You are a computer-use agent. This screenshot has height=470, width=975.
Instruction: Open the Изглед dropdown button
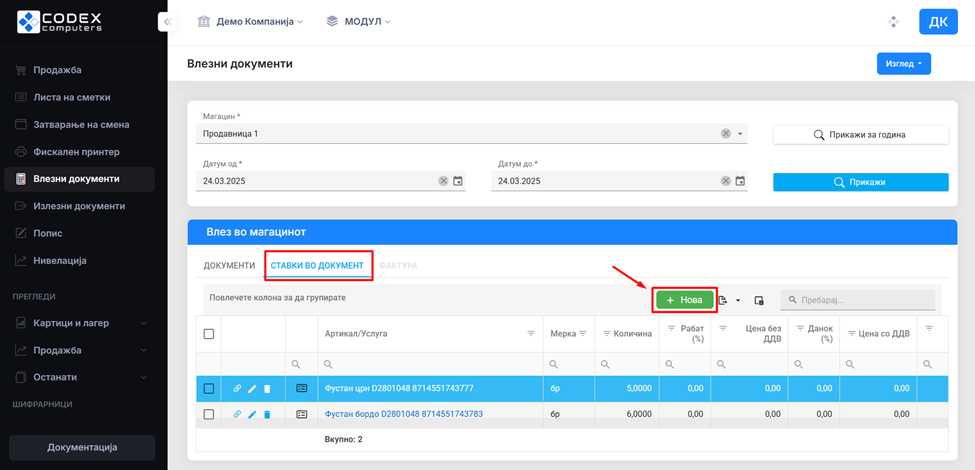point(903,64)
